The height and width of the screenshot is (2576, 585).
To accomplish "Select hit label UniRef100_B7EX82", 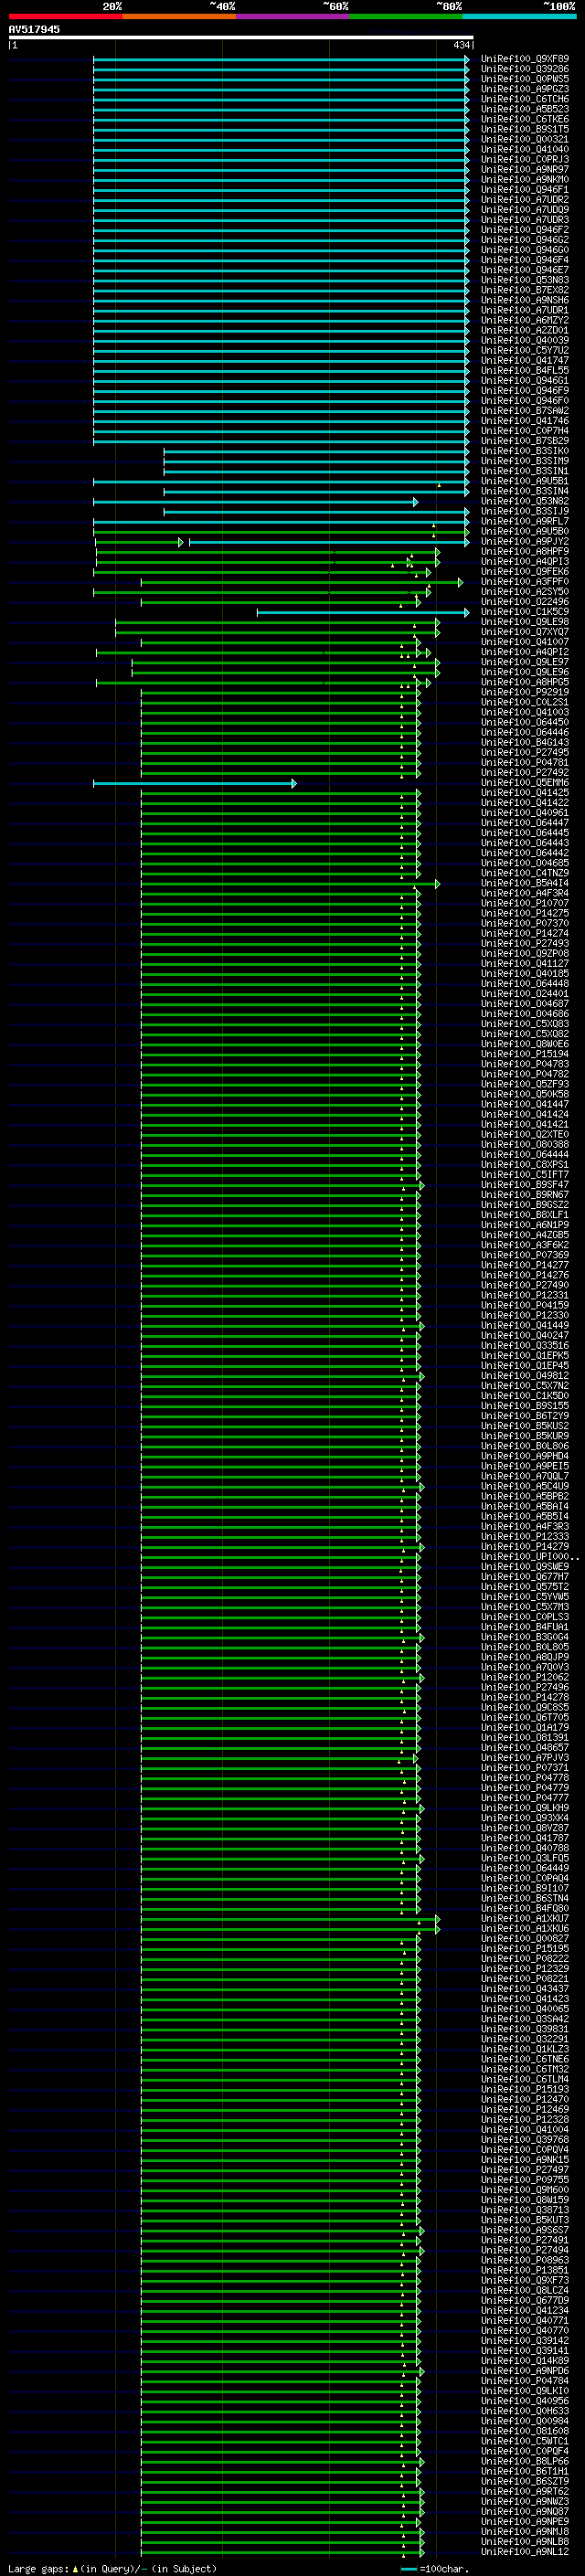I will coord(525,290).
